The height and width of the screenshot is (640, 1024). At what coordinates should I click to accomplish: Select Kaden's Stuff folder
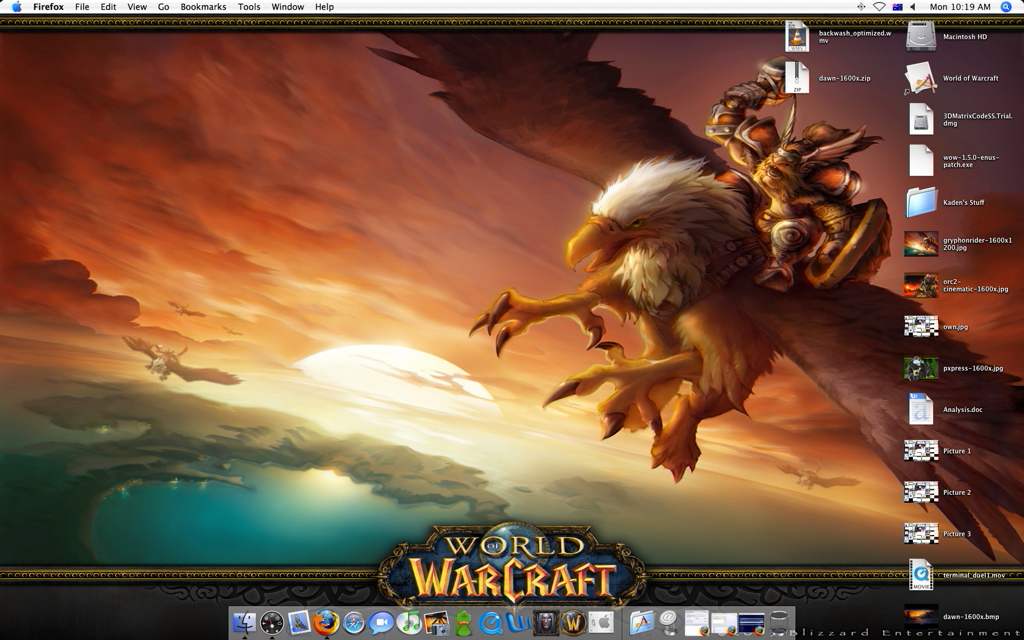point(921,202)
